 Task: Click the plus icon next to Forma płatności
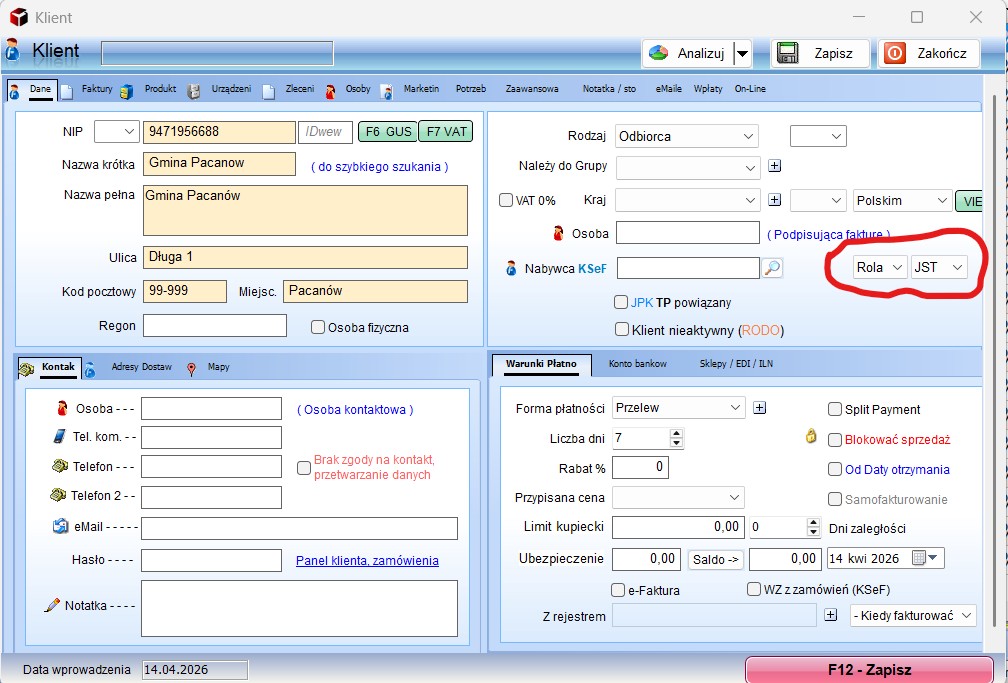pos(760,408)
